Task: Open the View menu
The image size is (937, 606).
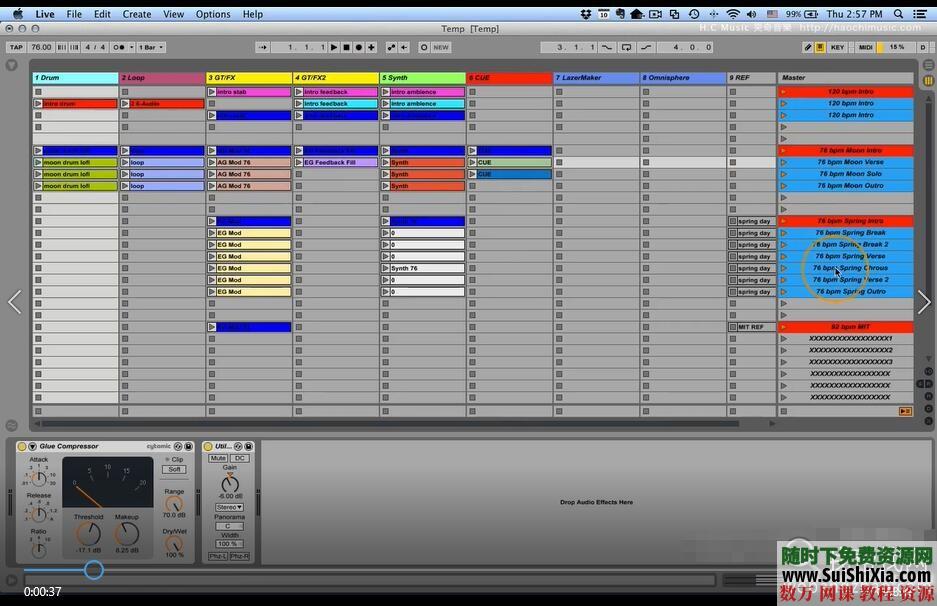Action: [173, 14]
